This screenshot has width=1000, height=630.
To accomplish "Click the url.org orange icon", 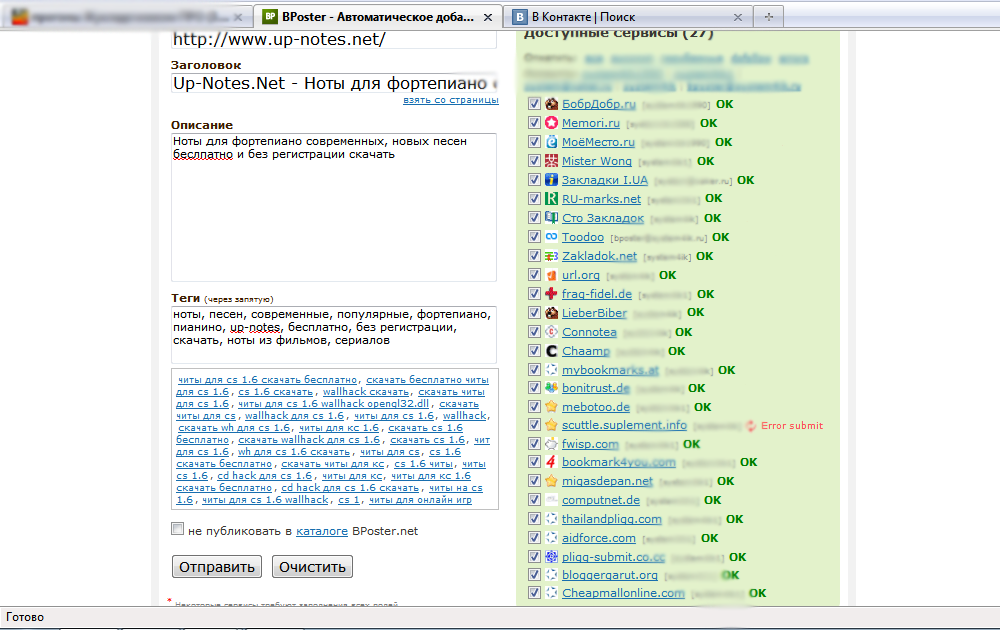I will [552, 275].
